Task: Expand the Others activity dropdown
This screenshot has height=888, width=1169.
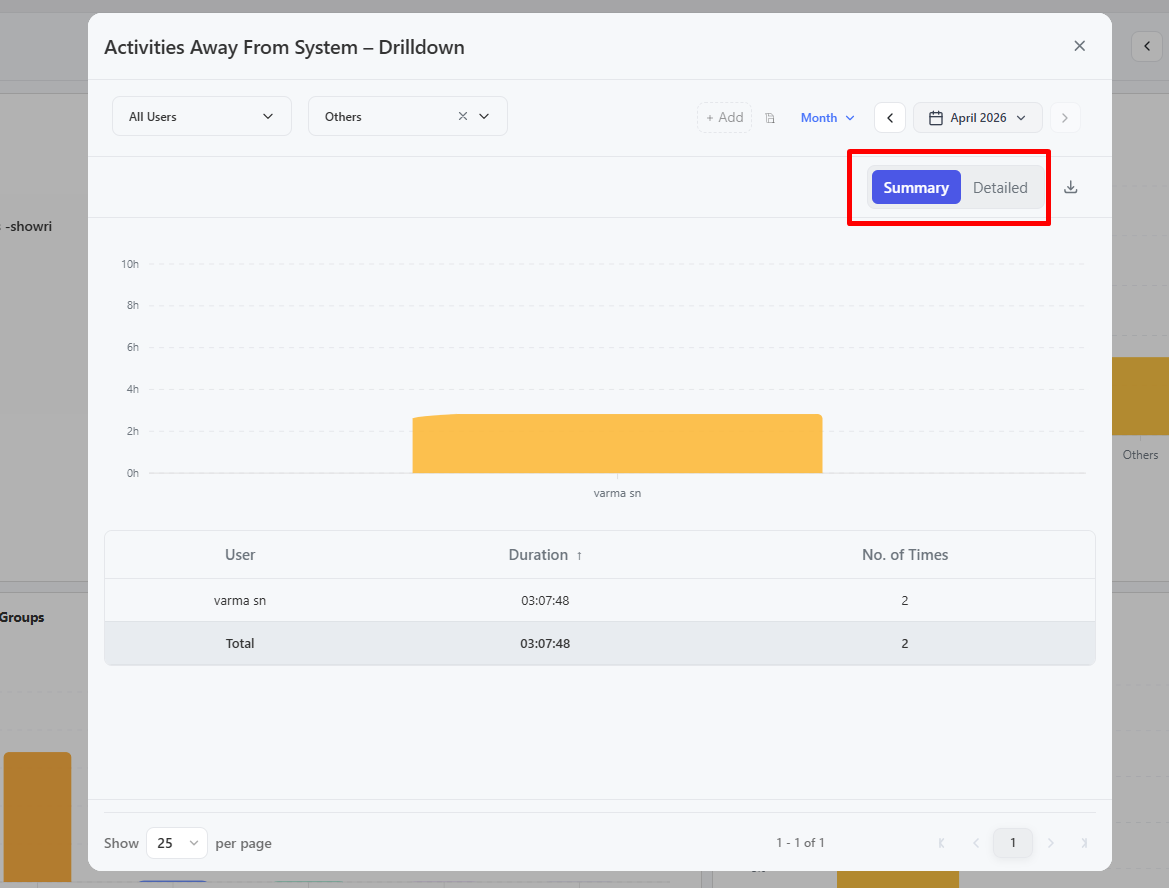Action: click(484, 116)
